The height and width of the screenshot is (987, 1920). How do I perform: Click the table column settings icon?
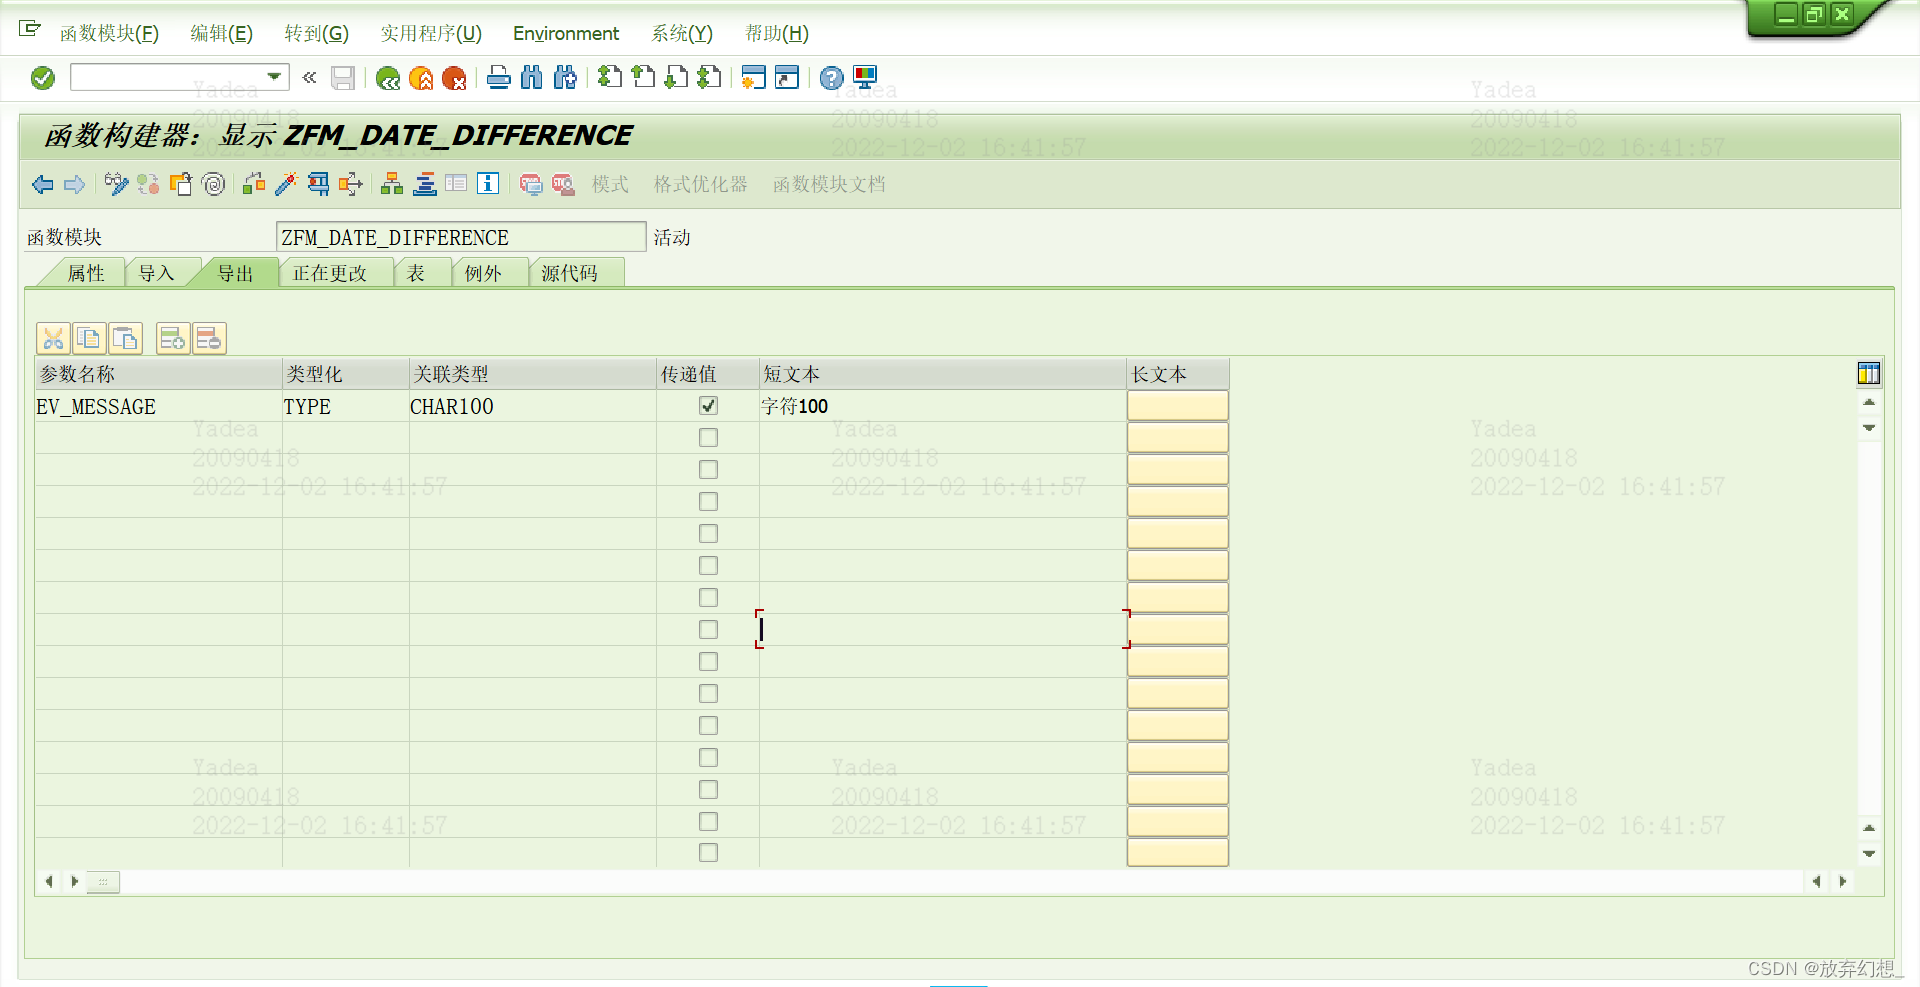pos(1869,374)
